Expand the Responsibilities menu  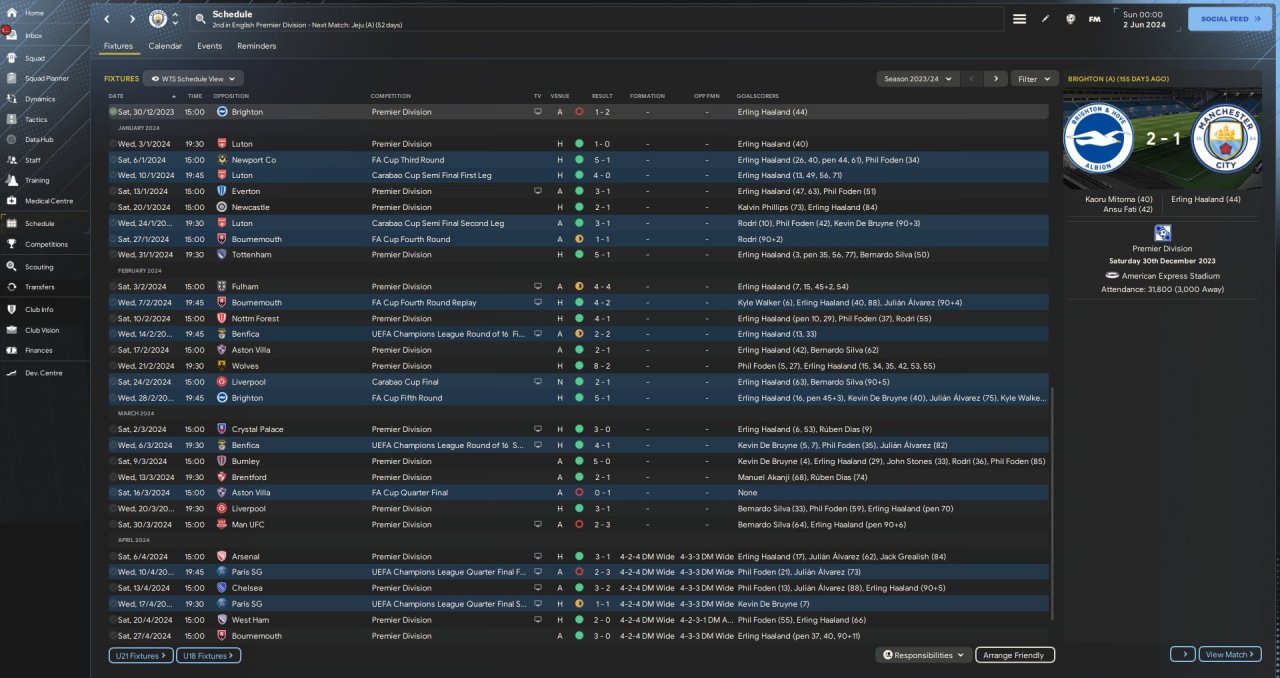pyautogui.click(x=924, y=655)
